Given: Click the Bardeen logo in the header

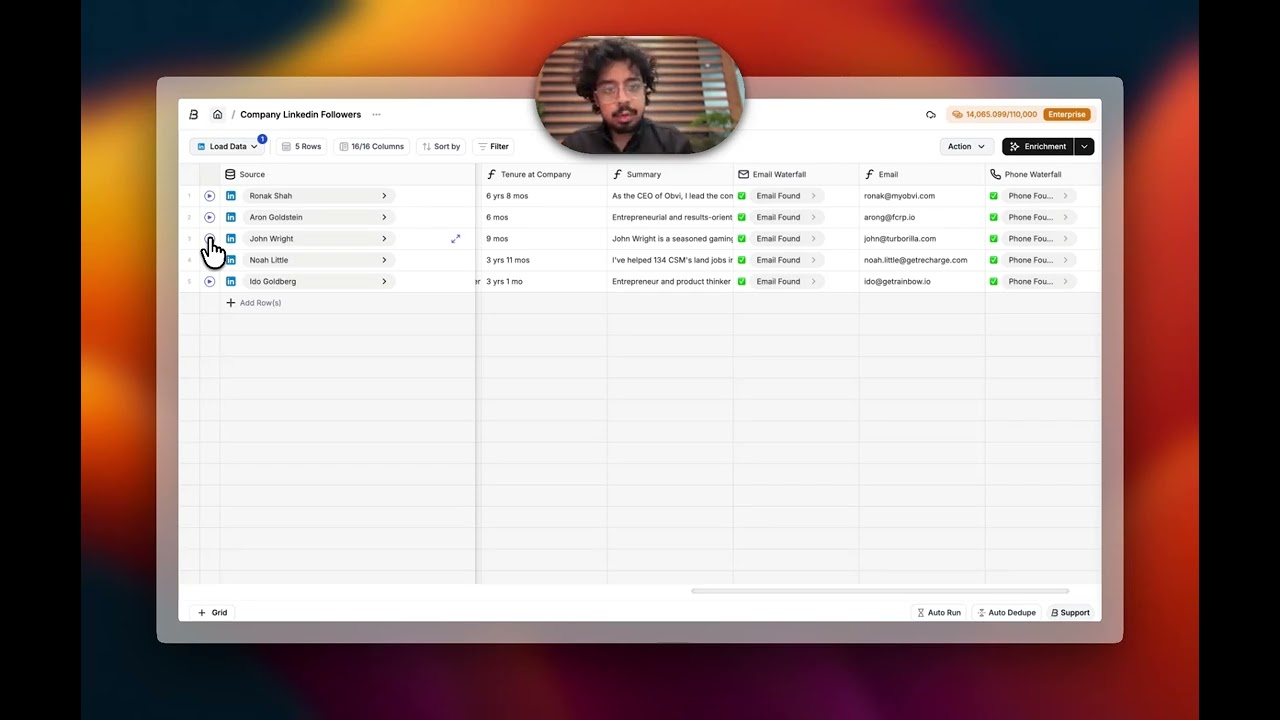Looking at the screenshot, I should [x=194, y=115].
